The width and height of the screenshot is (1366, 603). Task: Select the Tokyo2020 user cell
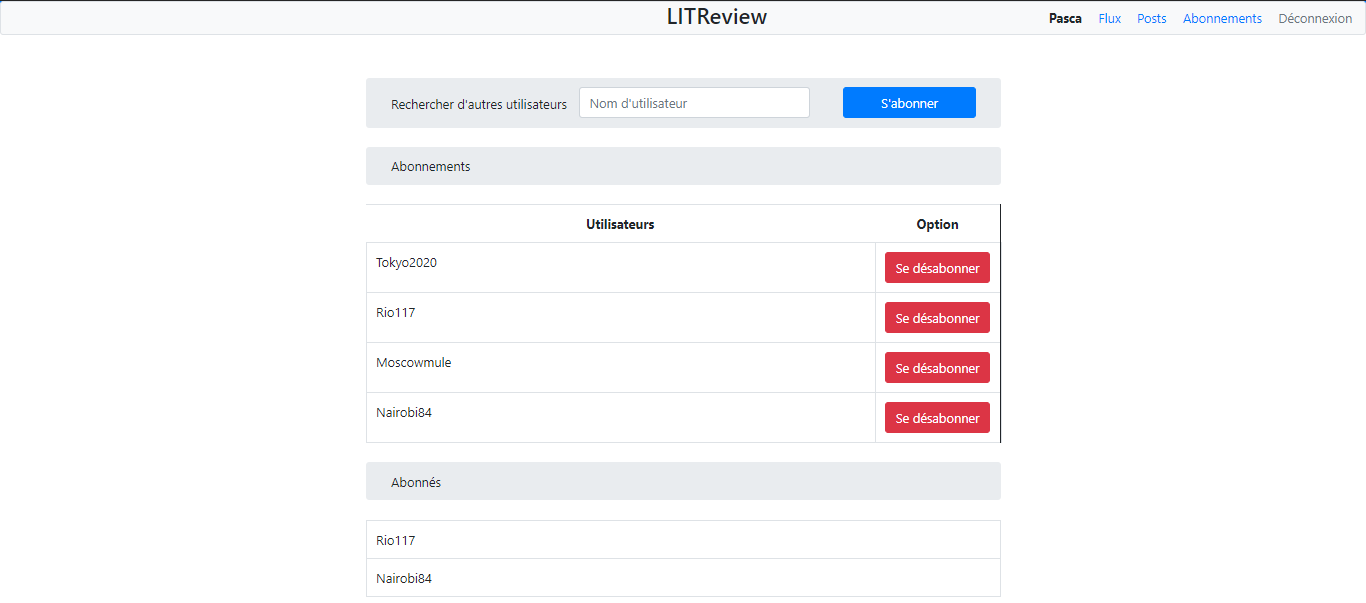(620, 268)
